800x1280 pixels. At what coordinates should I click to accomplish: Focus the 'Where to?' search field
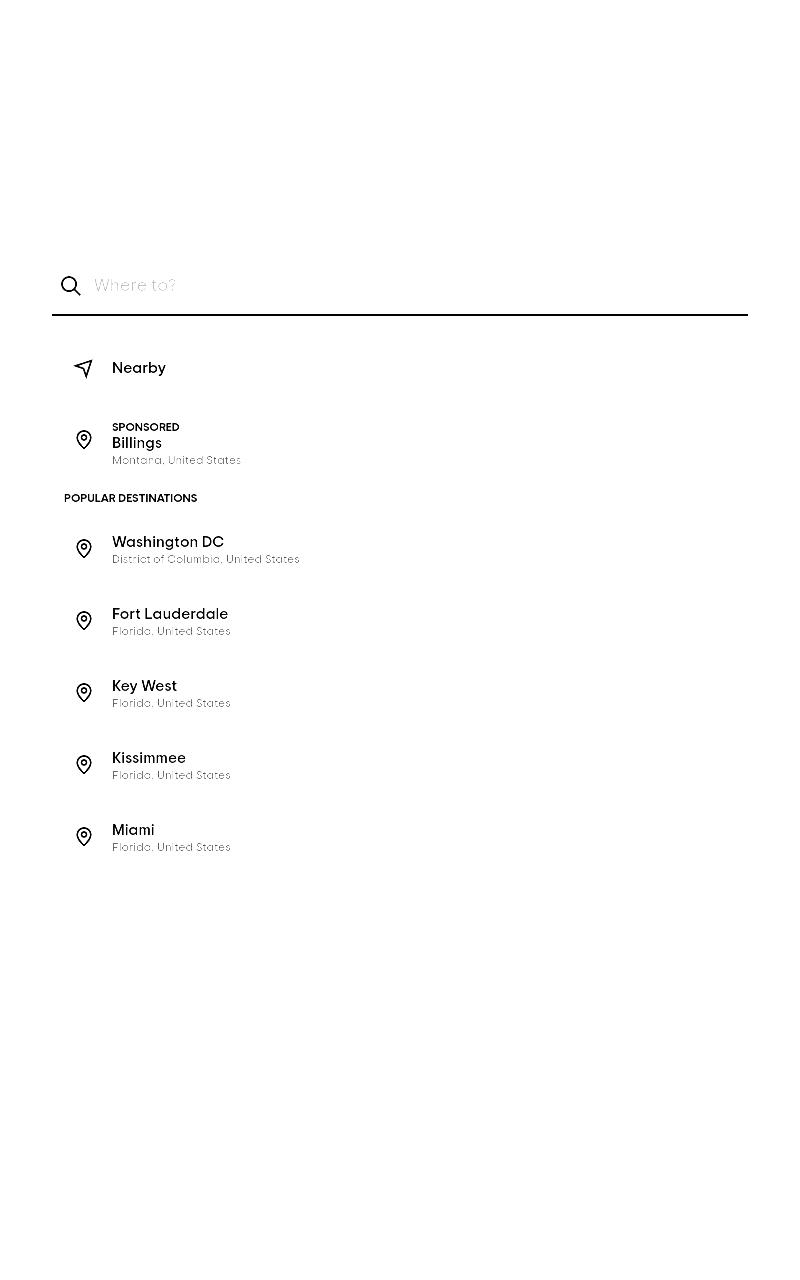tap(420, 285)
